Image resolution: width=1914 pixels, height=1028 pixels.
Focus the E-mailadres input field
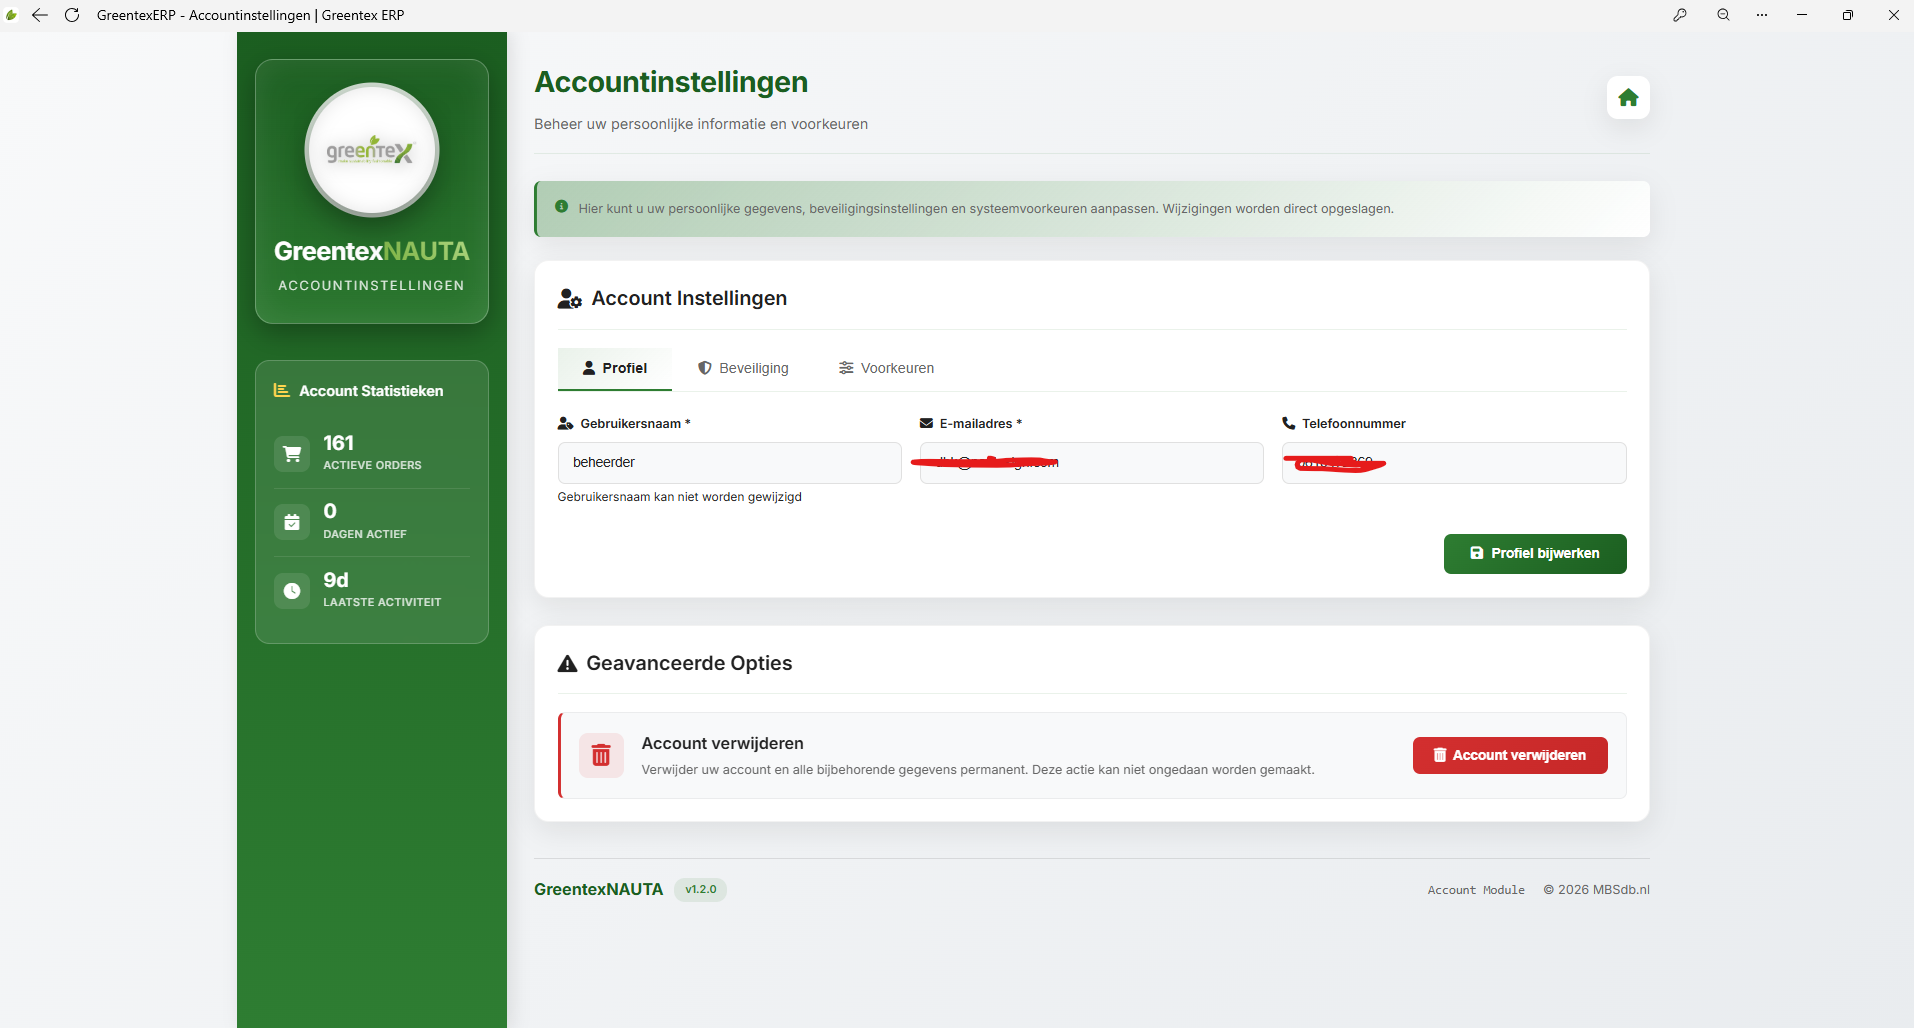[x=1092, y=463]
